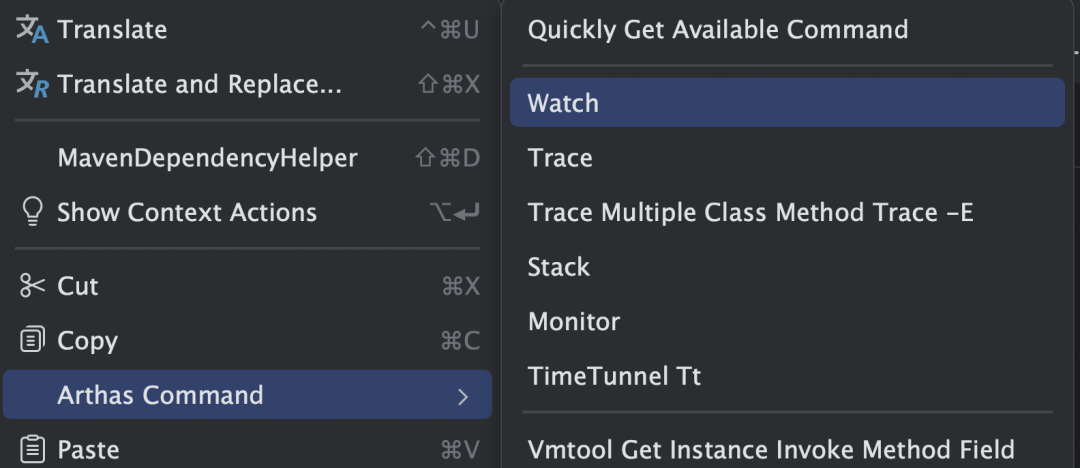Select the Watch command
This screenshot has height=468, width=1080.
(787, 103)
